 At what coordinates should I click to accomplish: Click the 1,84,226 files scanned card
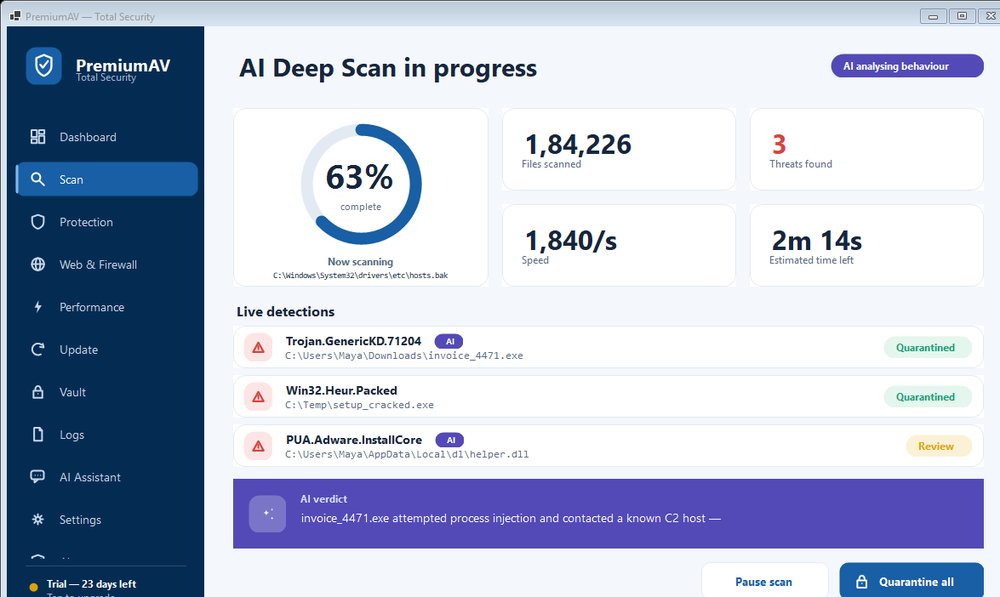click(x=619, y=149)
